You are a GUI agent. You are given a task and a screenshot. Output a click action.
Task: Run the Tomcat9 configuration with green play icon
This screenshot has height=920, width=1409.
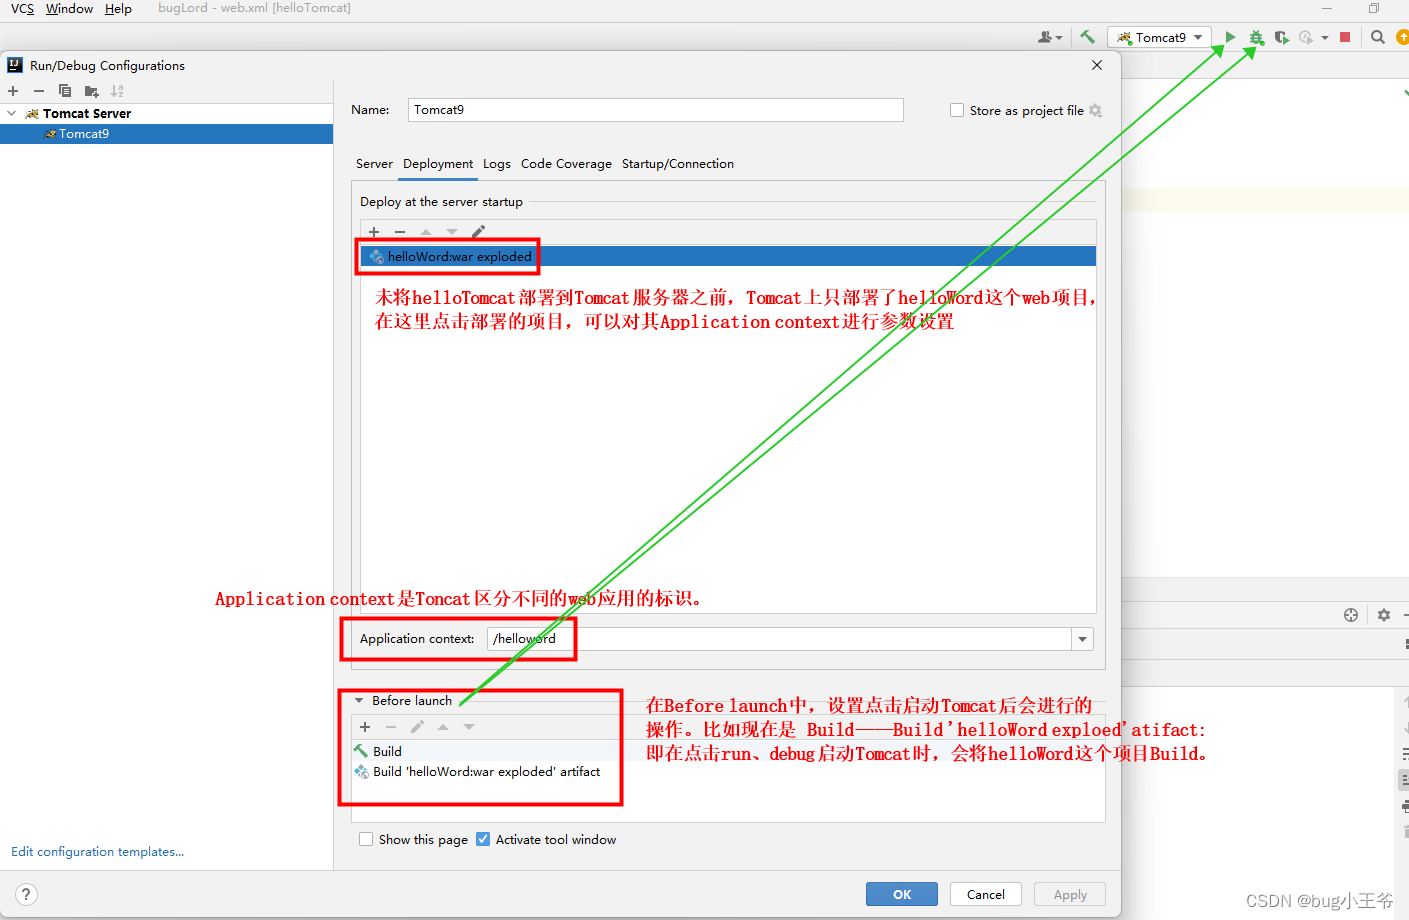click(x=1229, y=37)
